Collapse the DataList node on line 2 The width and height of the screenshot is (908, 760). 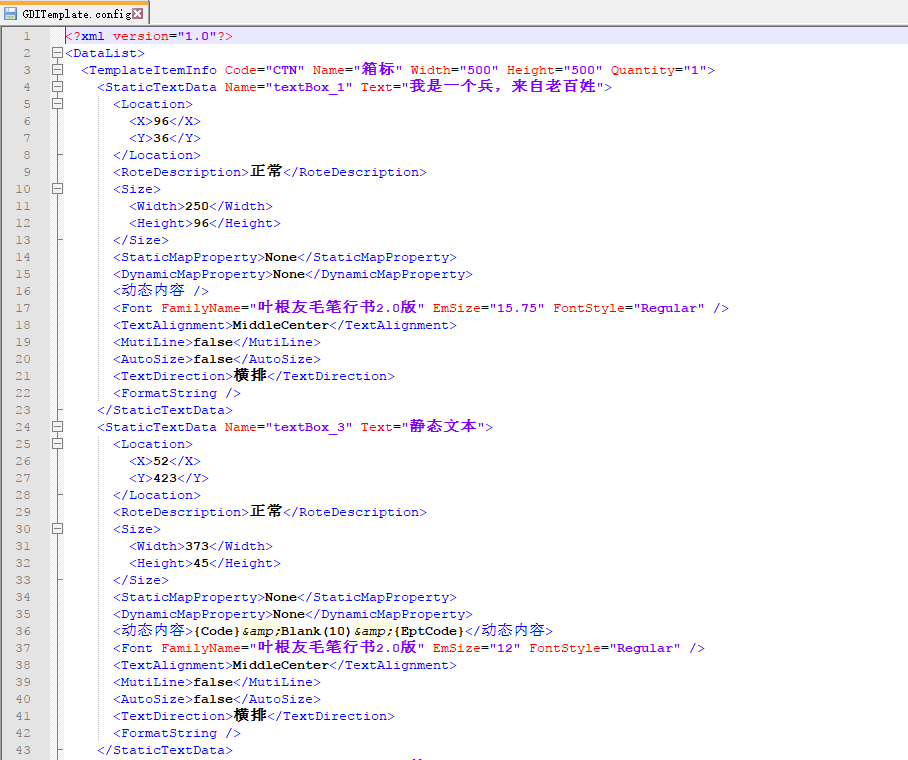tap(57, 53)
